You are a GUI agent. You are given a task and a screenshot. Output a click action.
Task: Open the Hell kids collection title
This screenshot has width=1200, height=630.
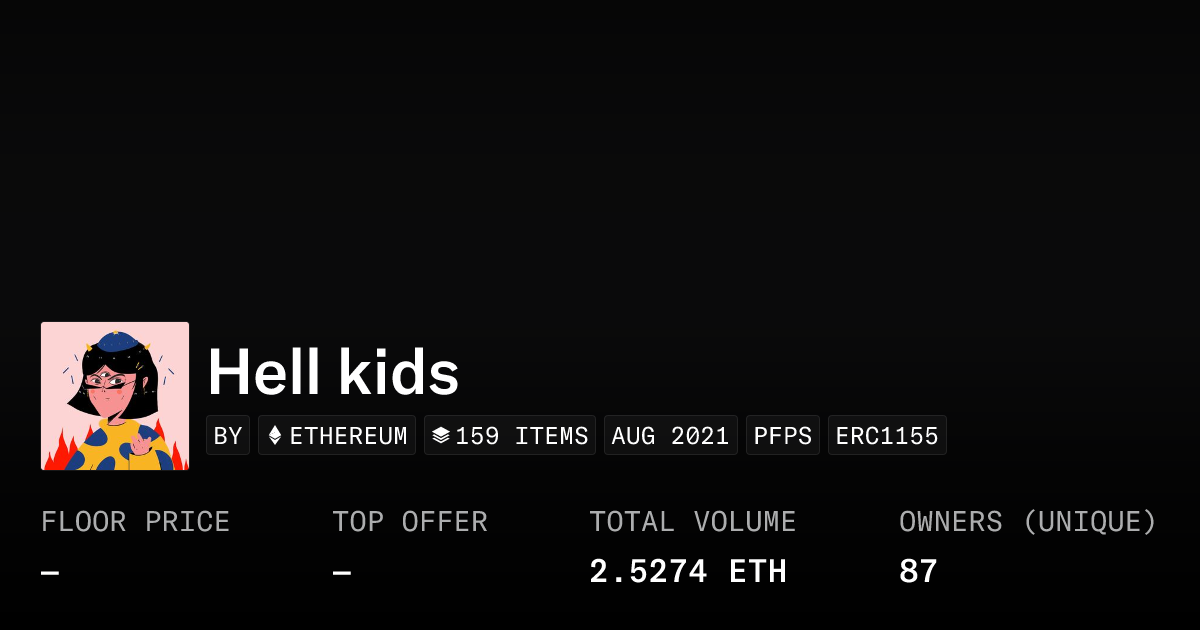click(x=333, y=373)
